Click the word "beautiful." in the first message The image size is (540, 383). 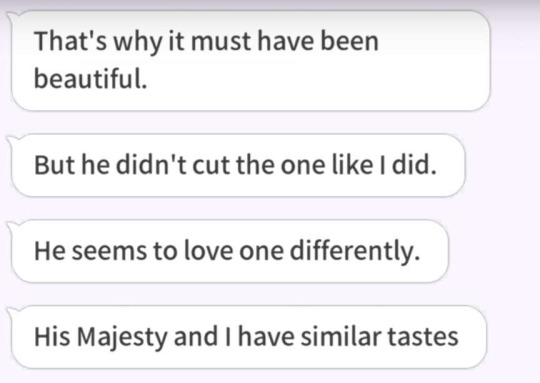pyautogui.click(x=91, y=79)
